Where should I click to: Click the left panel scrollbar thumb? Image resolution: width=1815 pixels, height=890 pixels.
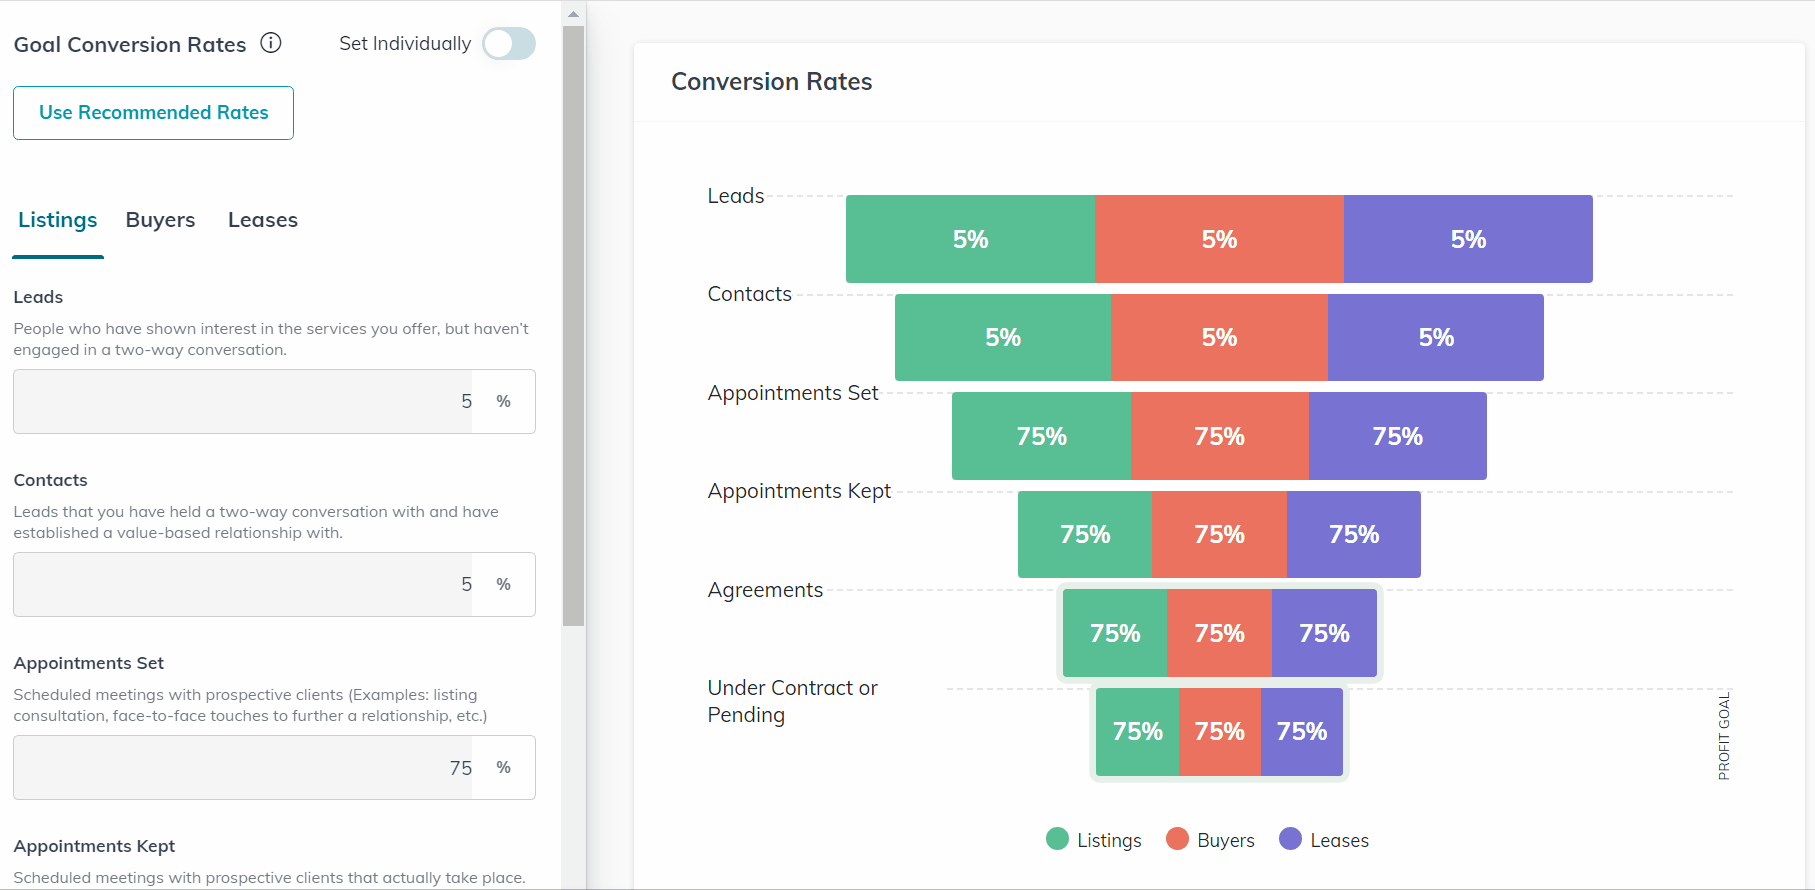tap(573, 326)
